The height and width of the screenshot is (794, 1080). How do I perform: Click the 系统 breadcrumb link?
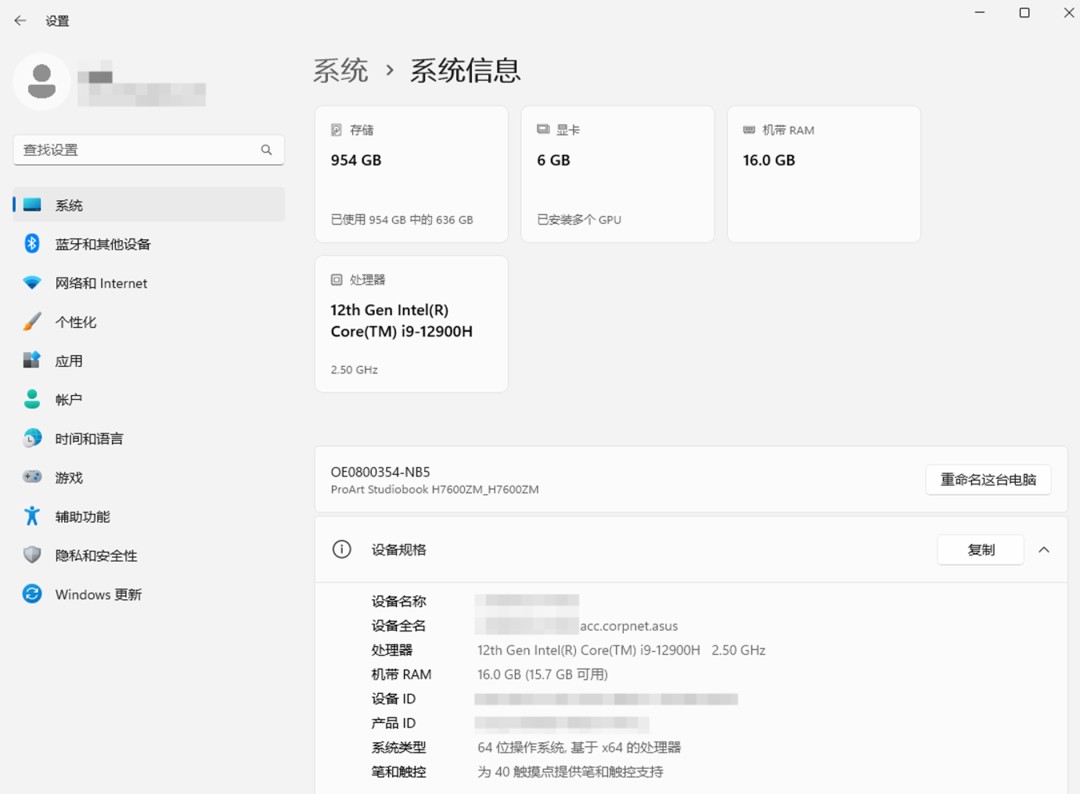point(341,70)
